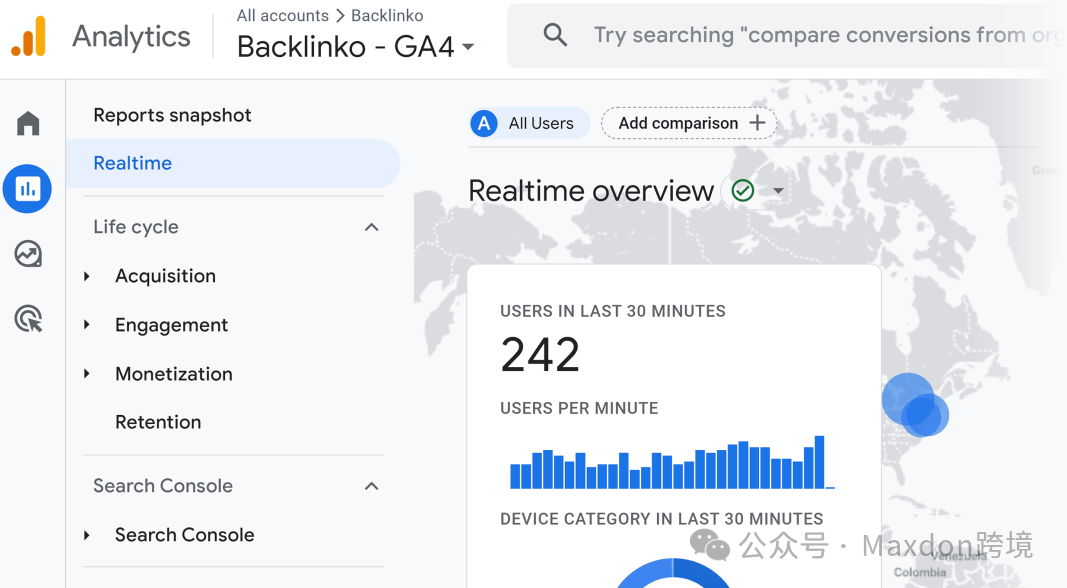Expand the Acquisition tree arrow
Screen dimensions: 1067x588
coord(86,276)
